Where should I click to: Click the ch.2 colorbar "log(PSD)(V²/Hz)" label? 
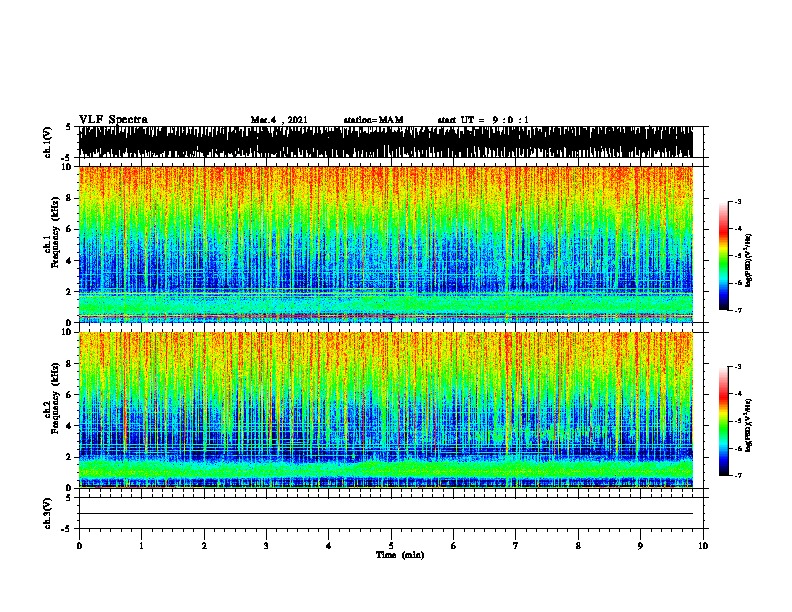pos(749,425)
